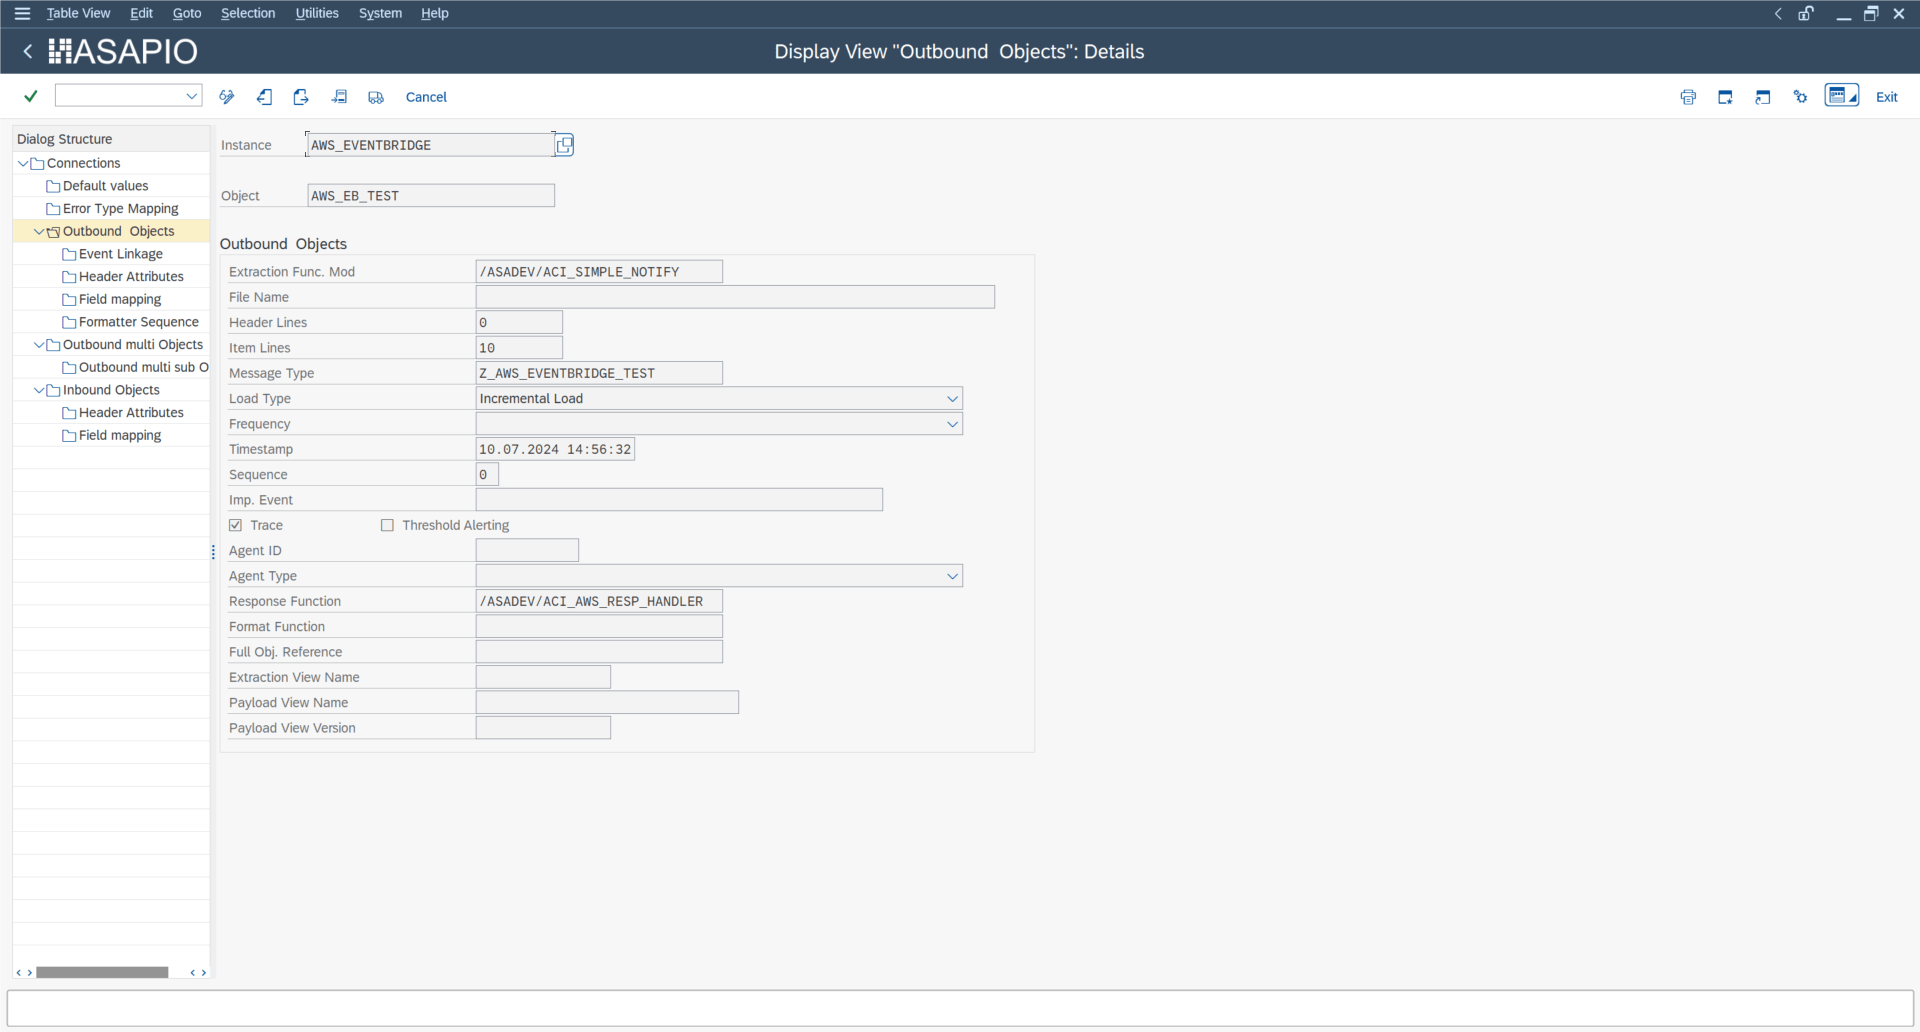Collapse the Outbound Objects tree node
Screen dimensions: 1920x1032
39,231
